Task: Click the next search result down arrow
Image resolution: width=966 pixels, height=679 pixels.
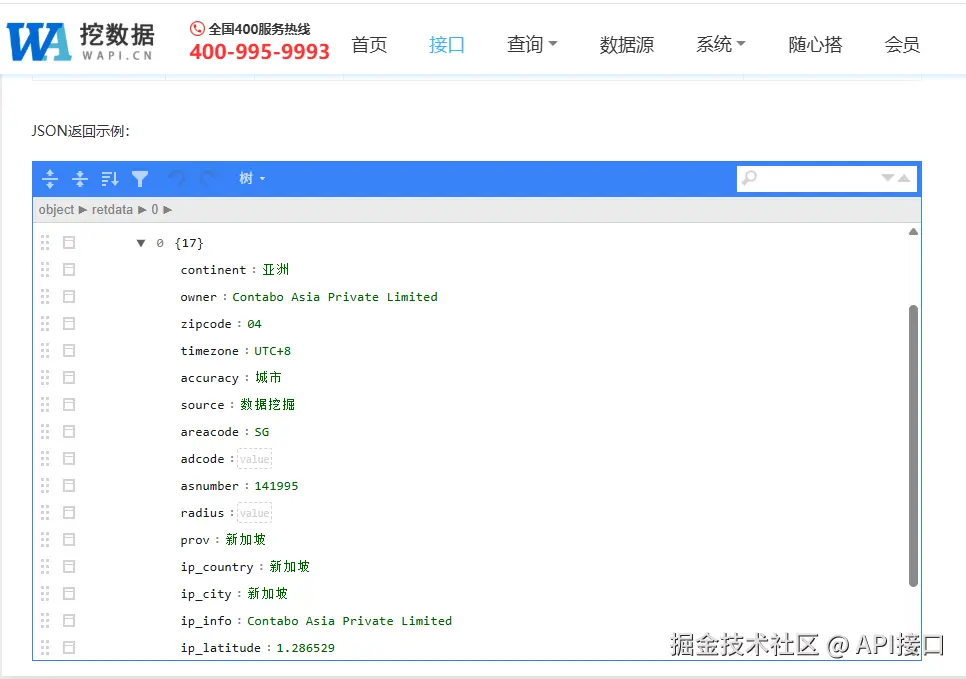Action: coord(888,178)
